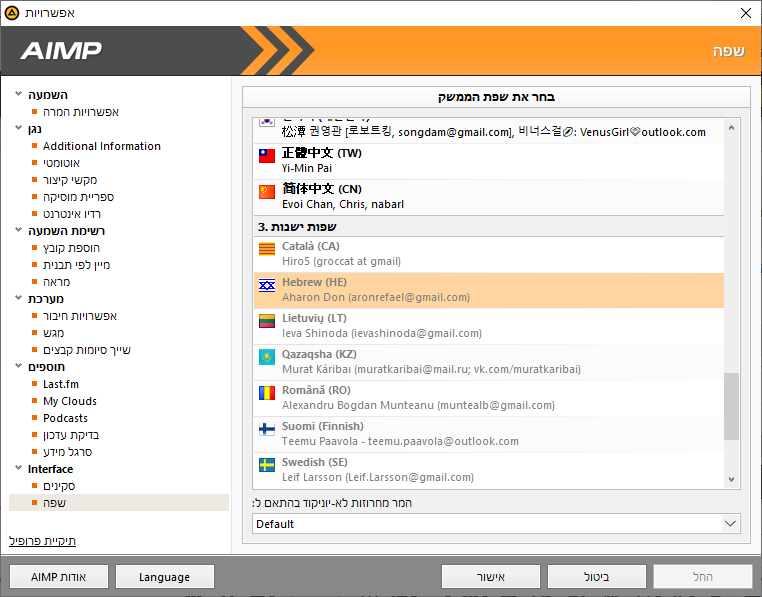The height and width of the screenshot is (597, 762).
Task: Click the שפות ישנות group header
Action: coord(489,227)
